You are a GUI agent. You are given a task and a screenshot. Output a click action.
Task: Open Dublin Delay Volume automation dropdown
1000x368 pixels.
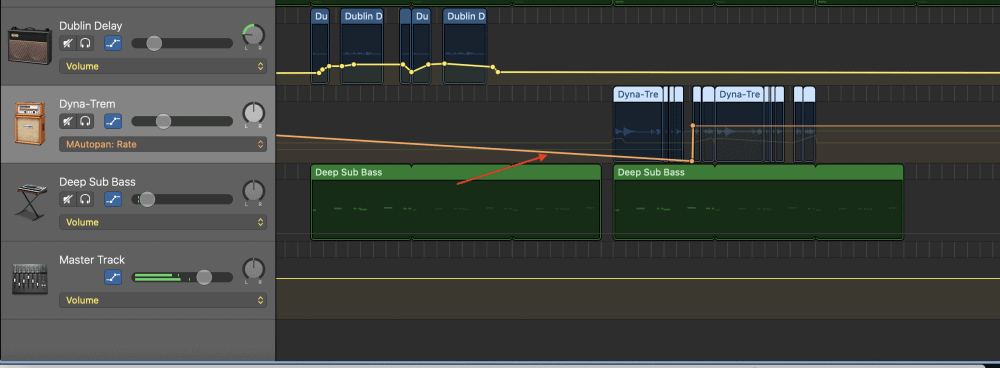pos(163,66)
